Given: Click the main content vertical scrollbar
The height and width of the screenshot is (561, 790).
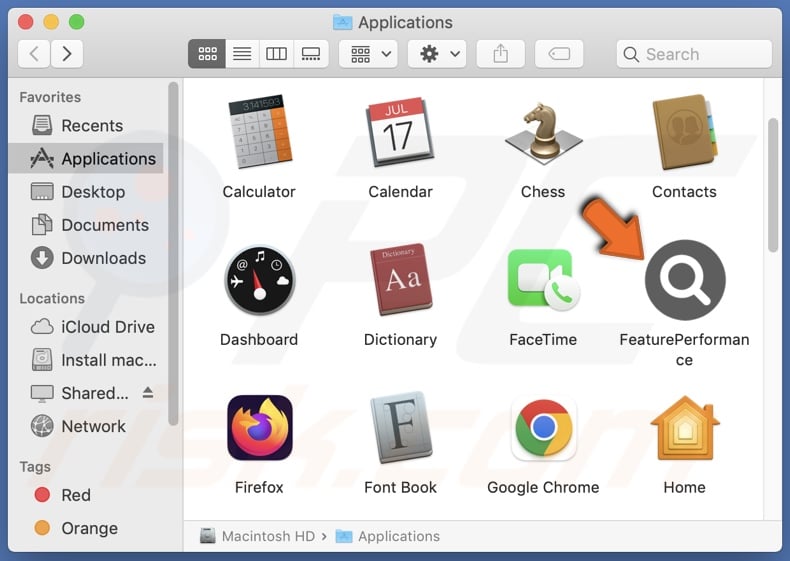Looking at the screenshot, I should pyautogui.click(x=773, y=185).
